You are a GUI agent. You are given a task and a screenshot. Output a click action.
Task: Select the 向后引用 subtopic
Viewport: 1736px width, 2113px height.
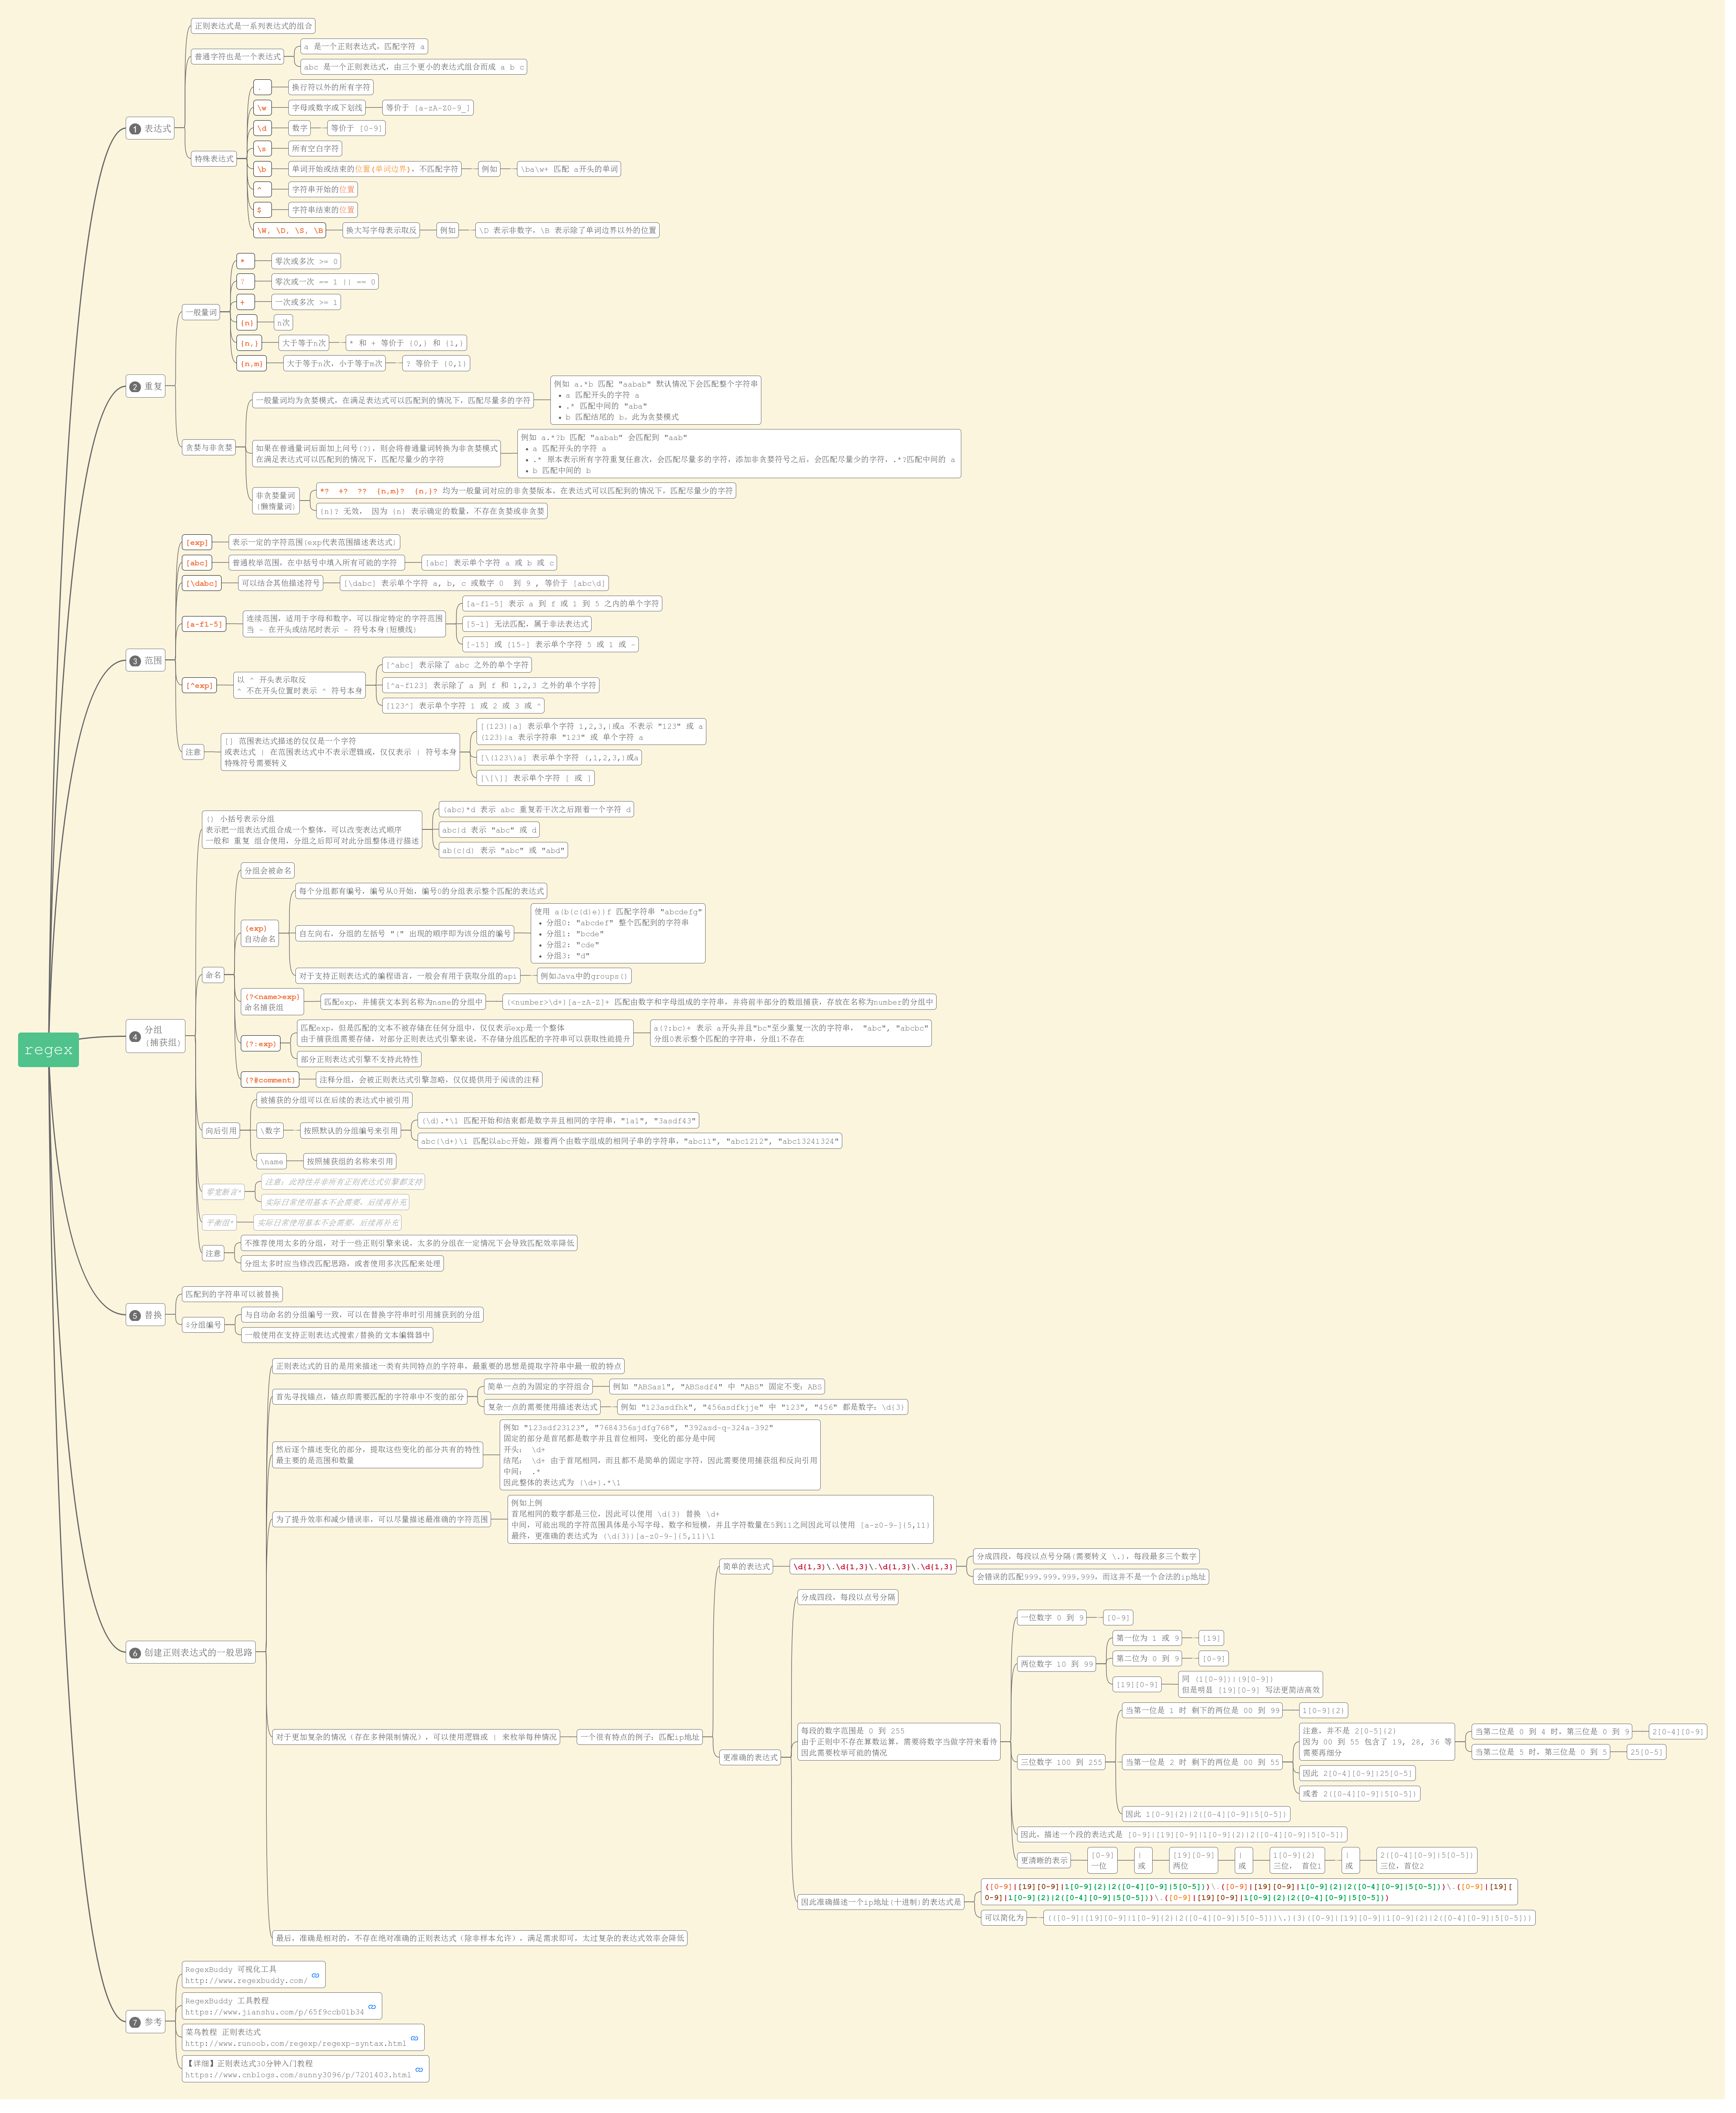(x=221, y=1131)
